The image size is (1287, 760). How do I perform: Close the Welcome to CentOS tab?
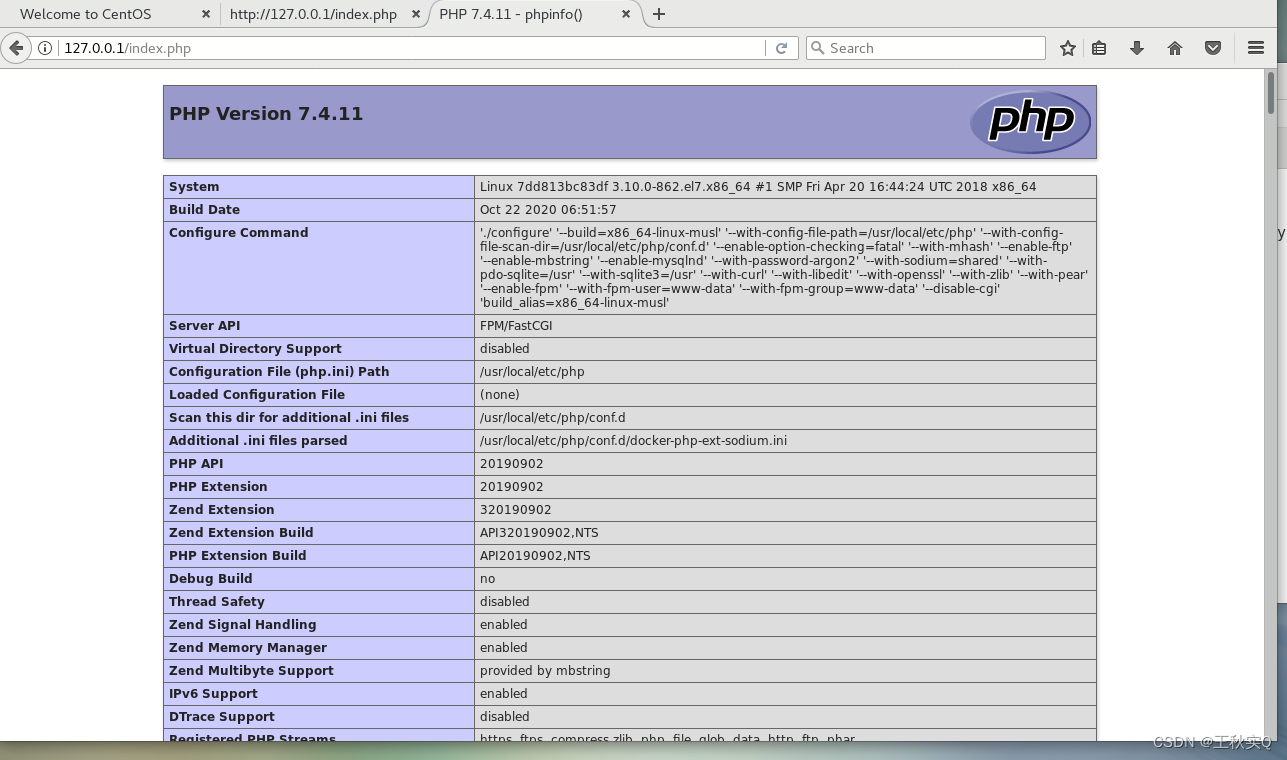pyautogui.click(x=206, y=14)
